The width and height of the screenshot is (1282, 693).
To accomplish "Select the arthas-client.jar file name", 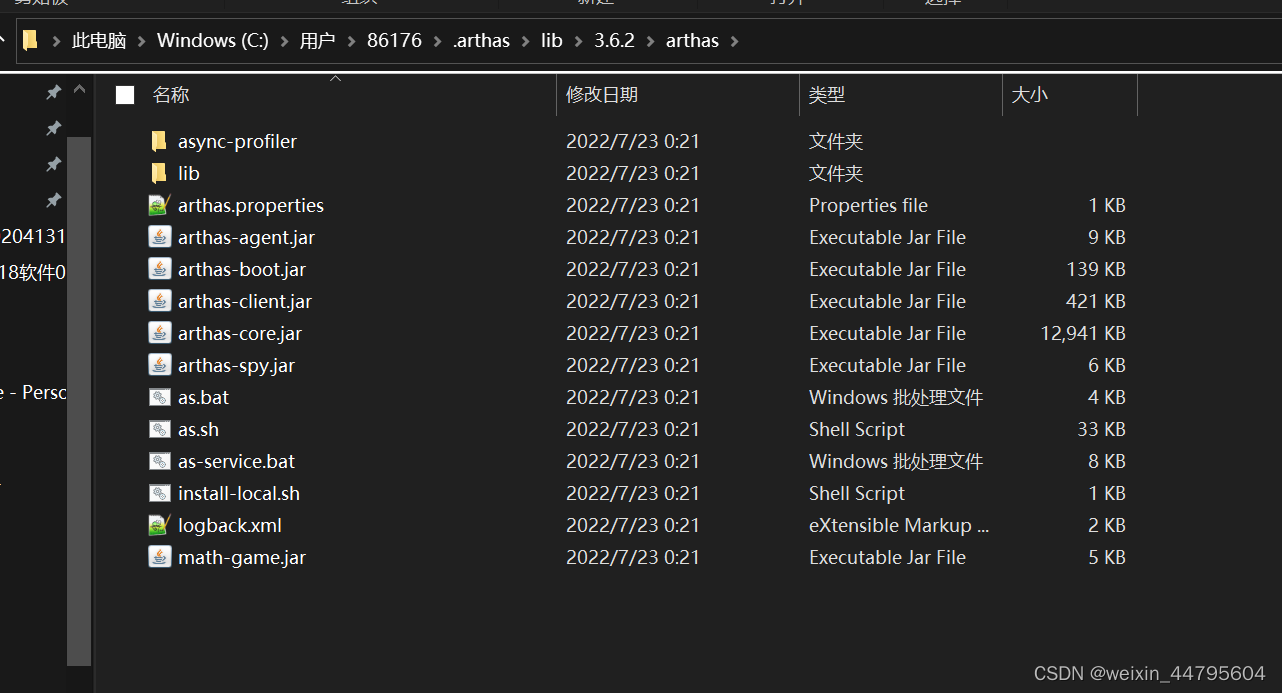I will pos(245,301).
